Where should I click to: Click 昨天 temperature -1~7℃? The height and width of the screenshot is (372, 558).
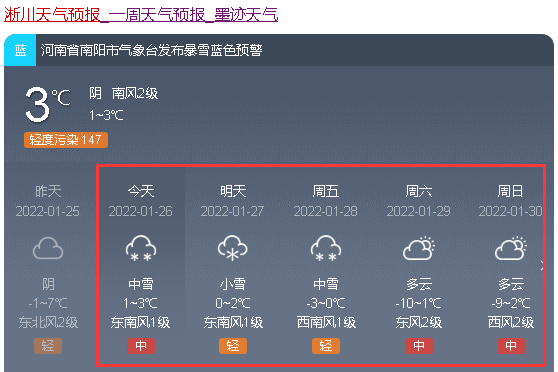[48, 303]
